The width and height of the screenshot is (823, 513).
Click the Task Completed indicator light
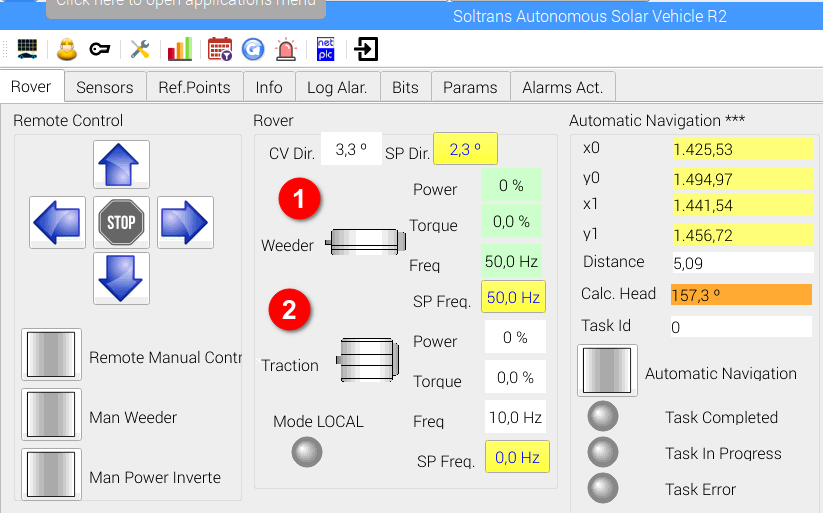click(603, 416)
